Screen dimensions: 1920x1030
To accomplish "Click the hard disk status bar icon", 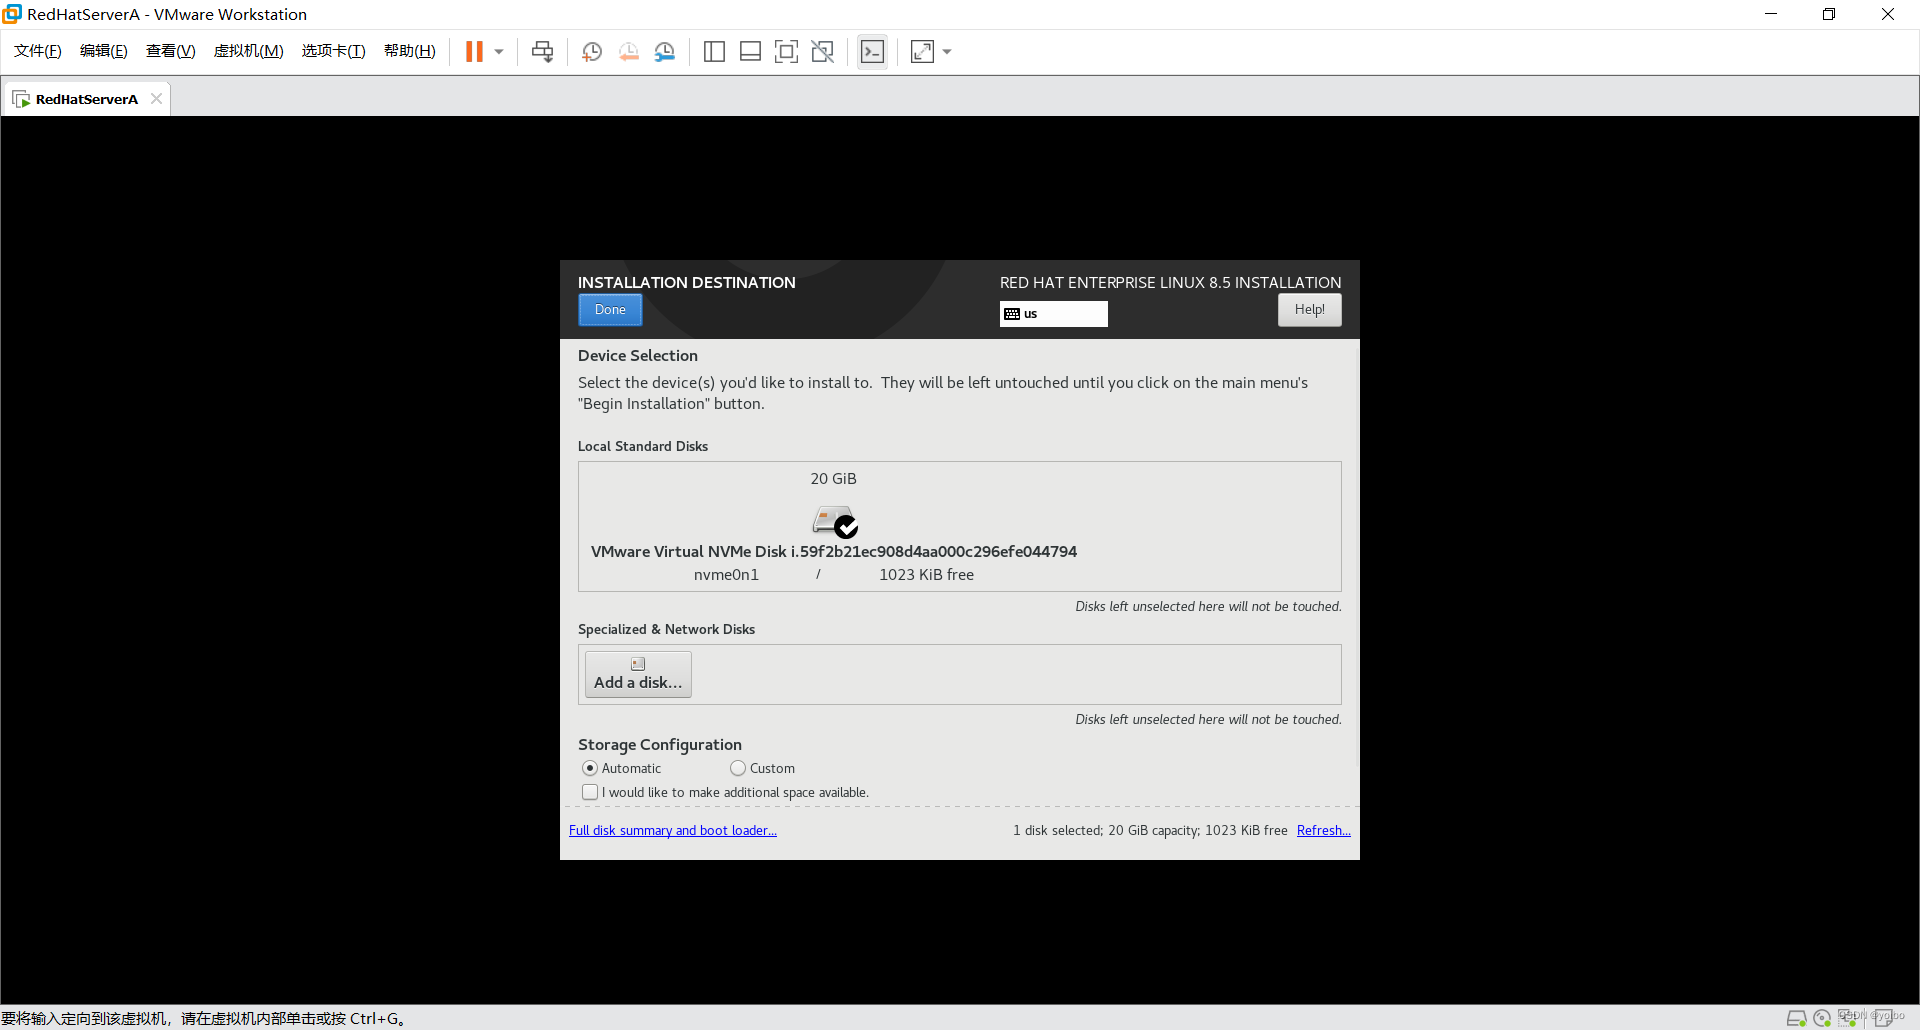I will coord(1796,1018).
